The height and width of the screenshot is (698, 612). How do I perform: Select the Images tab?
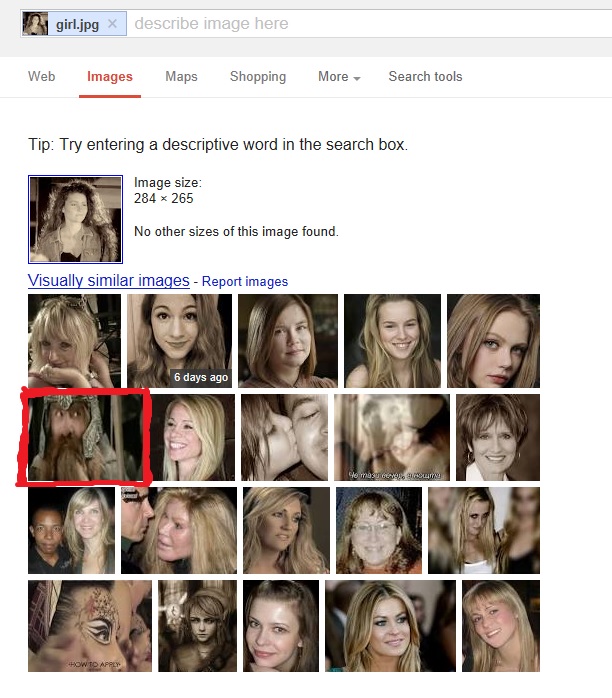(110, 76)
